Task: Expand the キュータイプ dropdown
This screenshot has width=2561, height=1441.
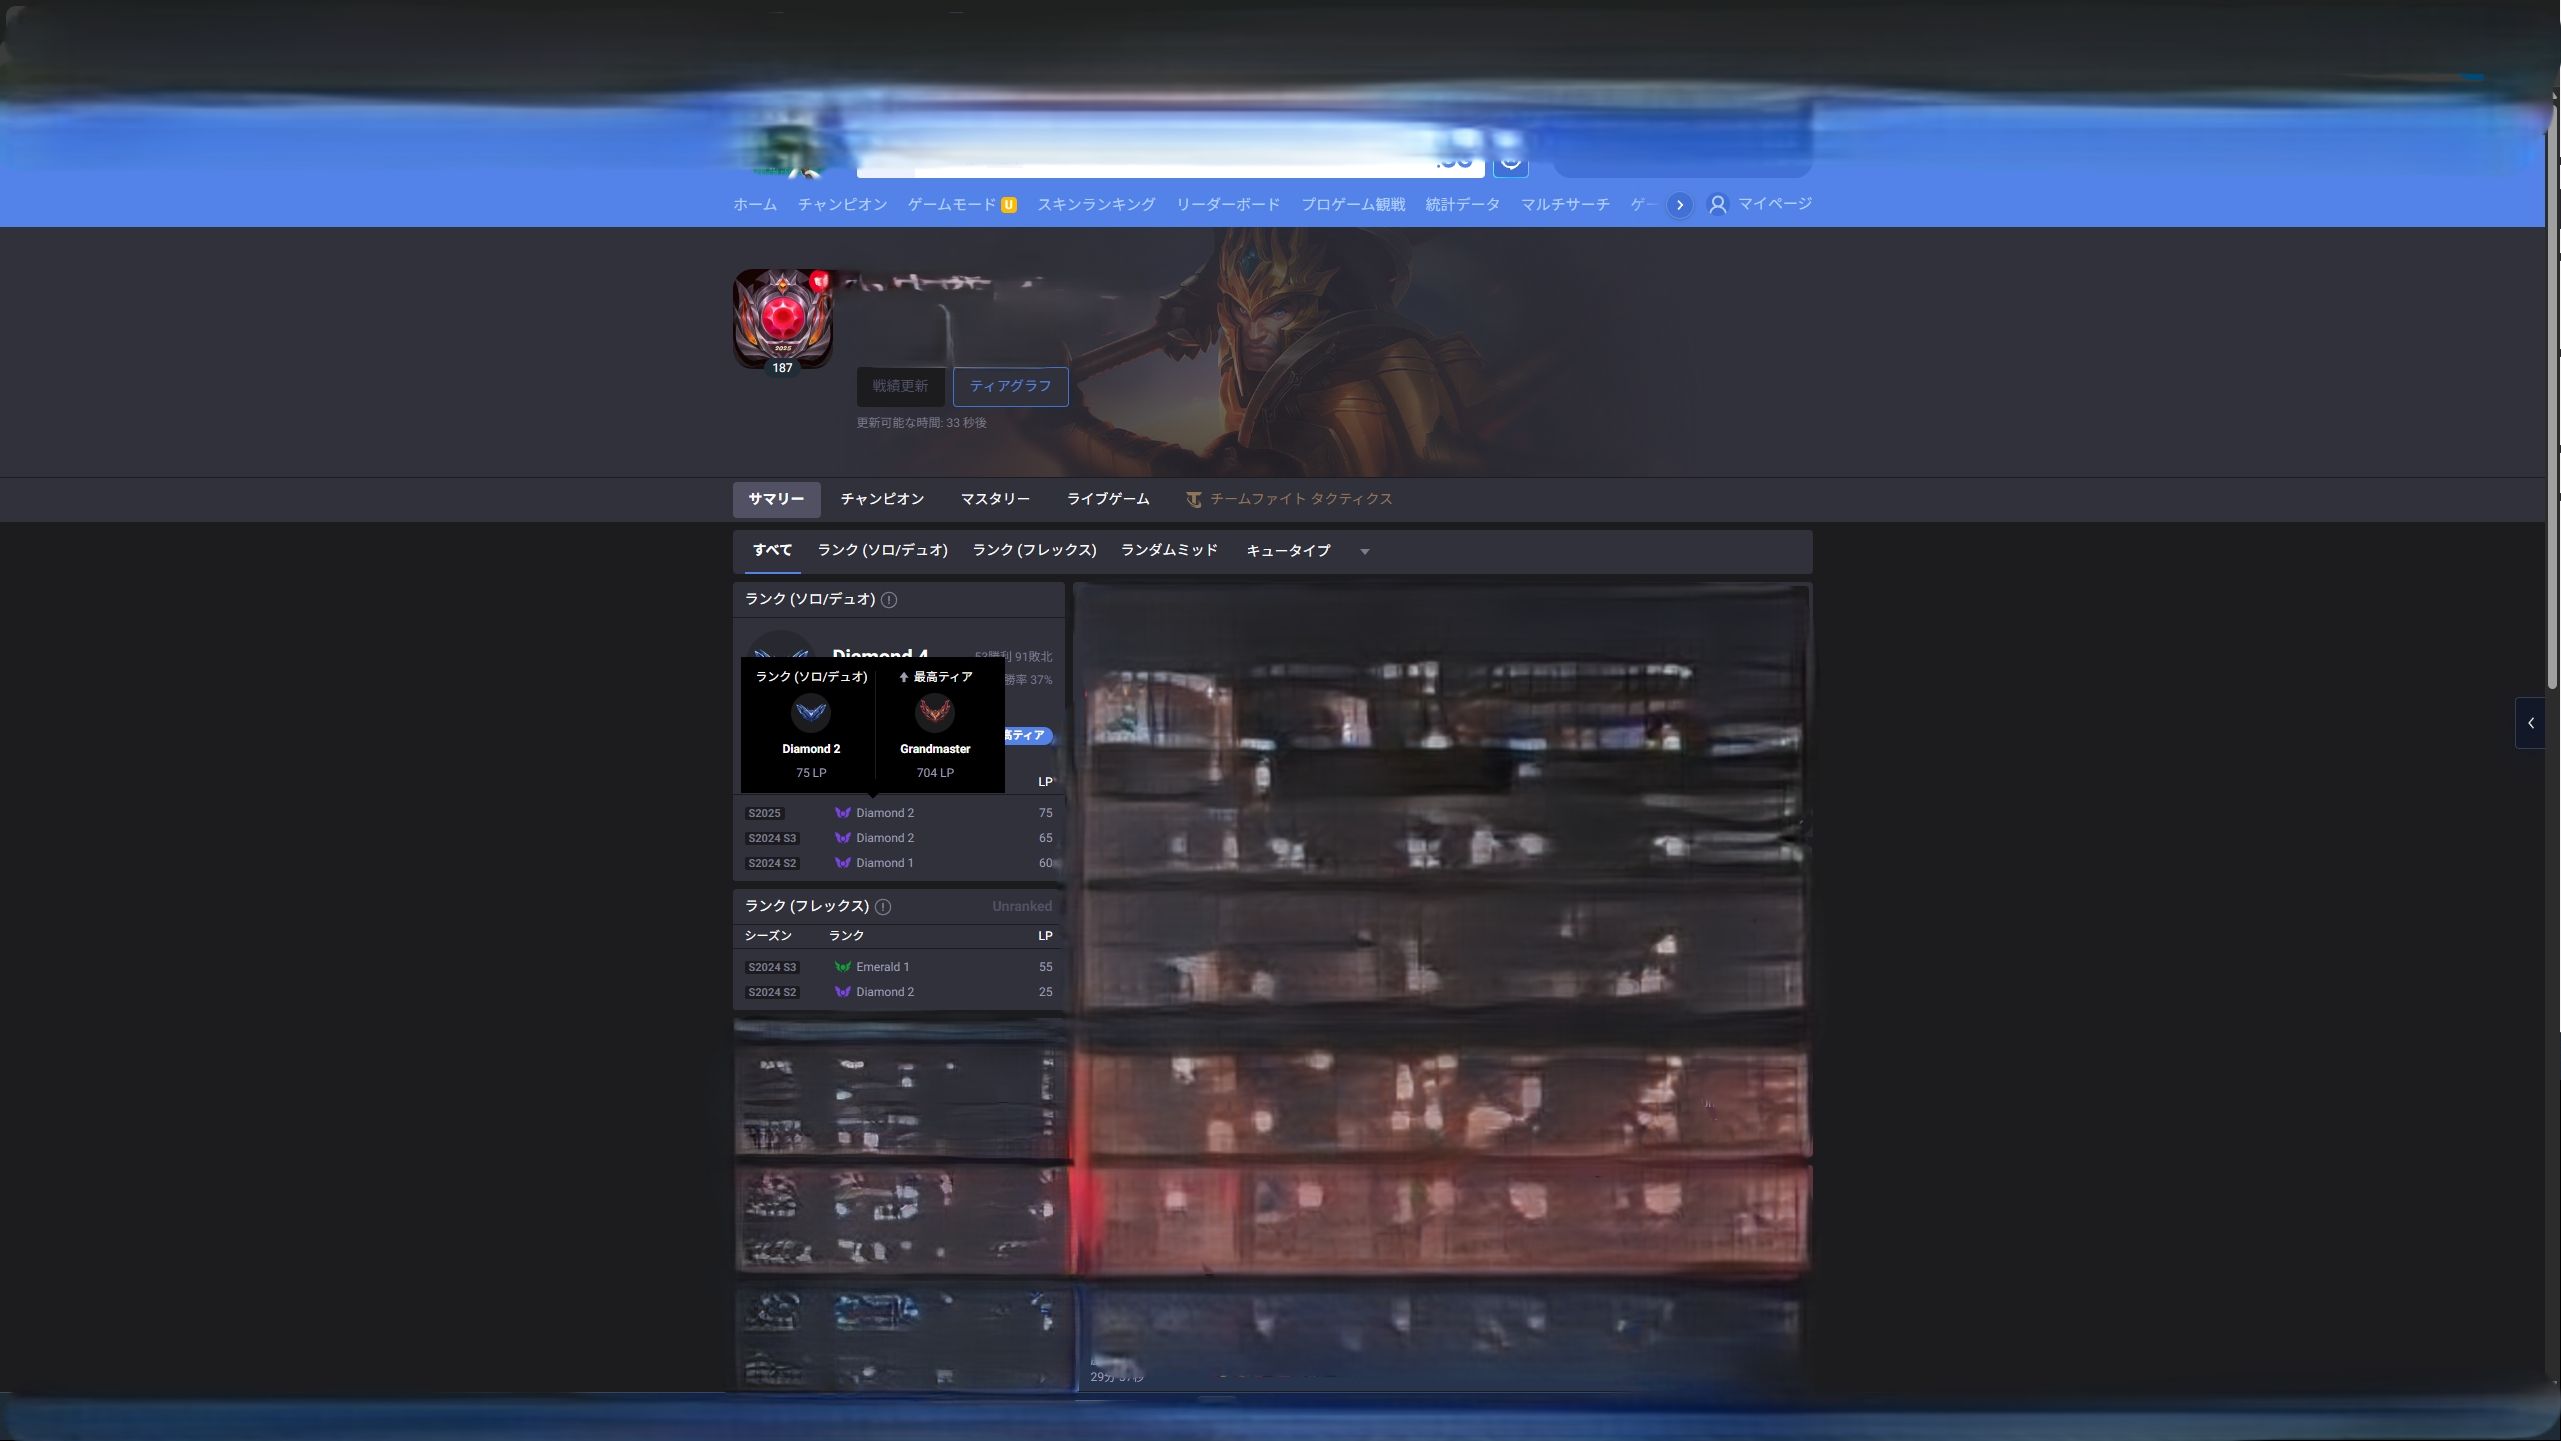Action: tap(1308, 551)
